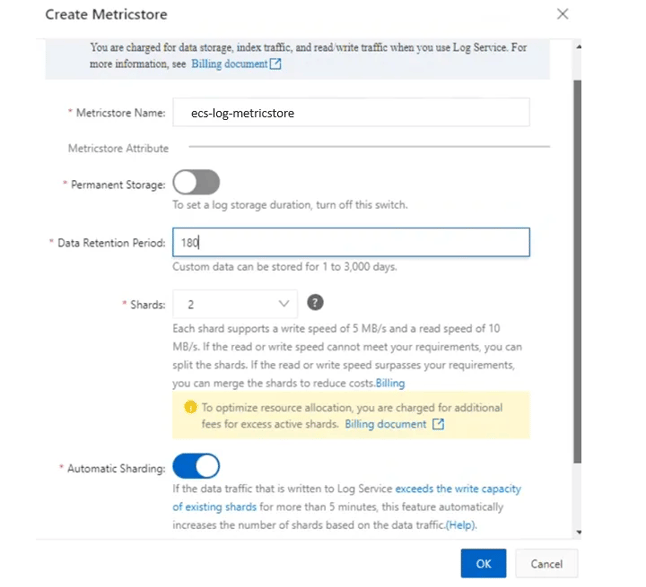Disable the Automatic Sharding switch
Image resolution: width=646 pixels, height=587 pixels.
[x=196, y=466]
